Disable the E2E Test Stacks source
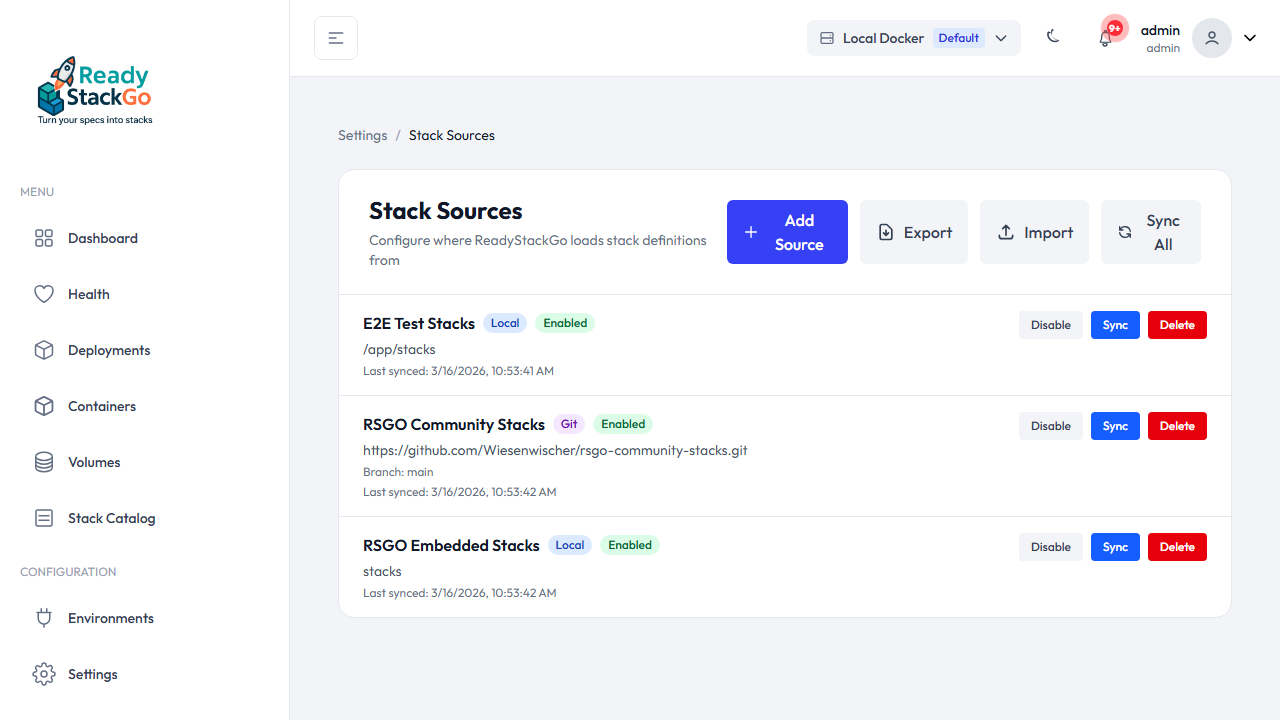1280x720 pixels. (1050, 324)
